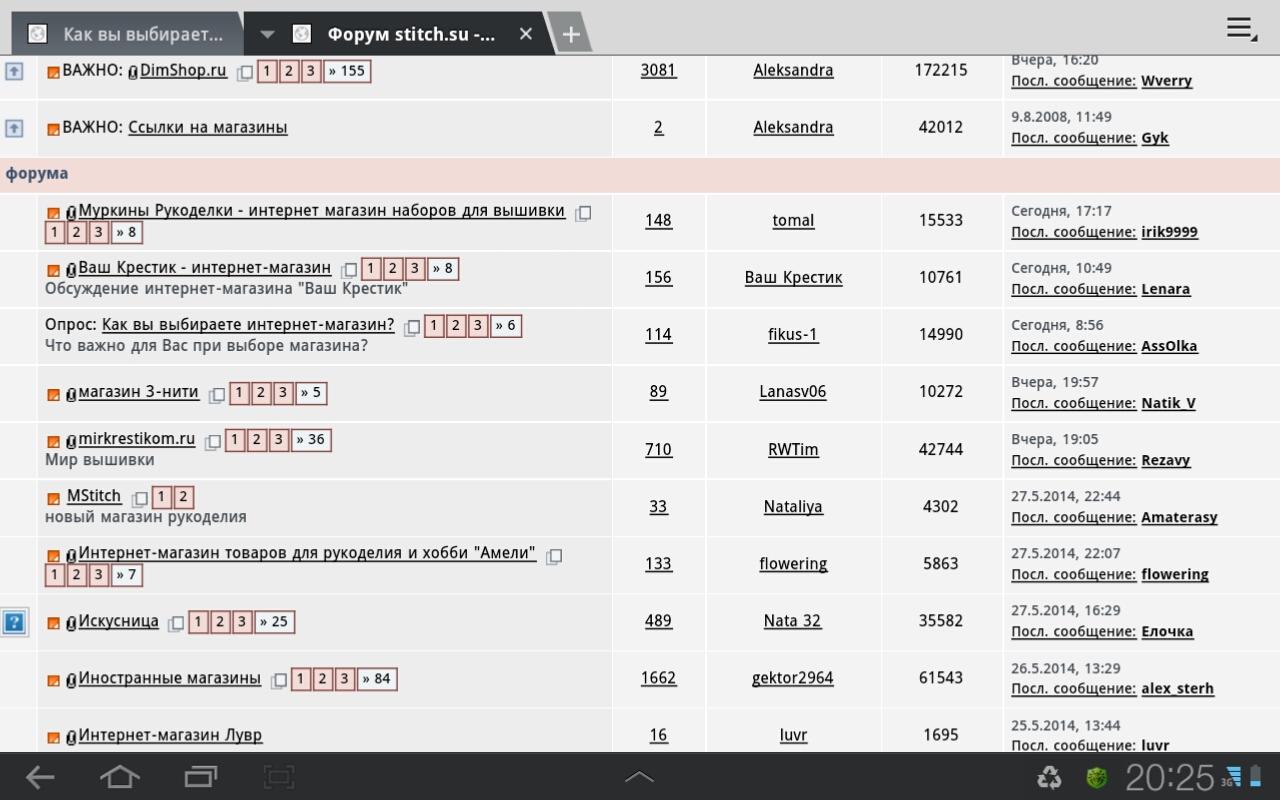Expand the tab list dropdown arrow
Screen dimensions: 1280x800
tap(267, 35)
